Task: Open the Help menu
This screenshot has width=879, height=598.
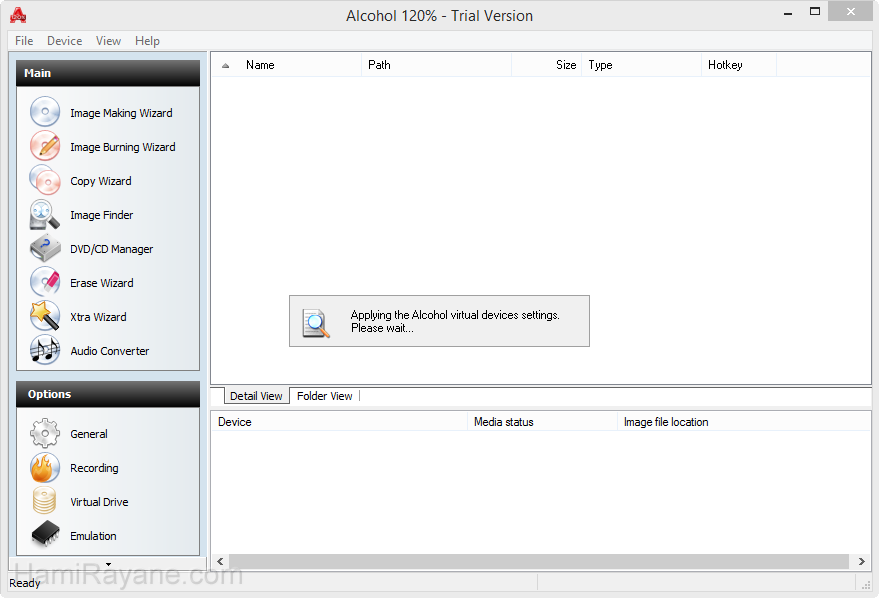Action: pyautogui.click(x=147, y=41)
